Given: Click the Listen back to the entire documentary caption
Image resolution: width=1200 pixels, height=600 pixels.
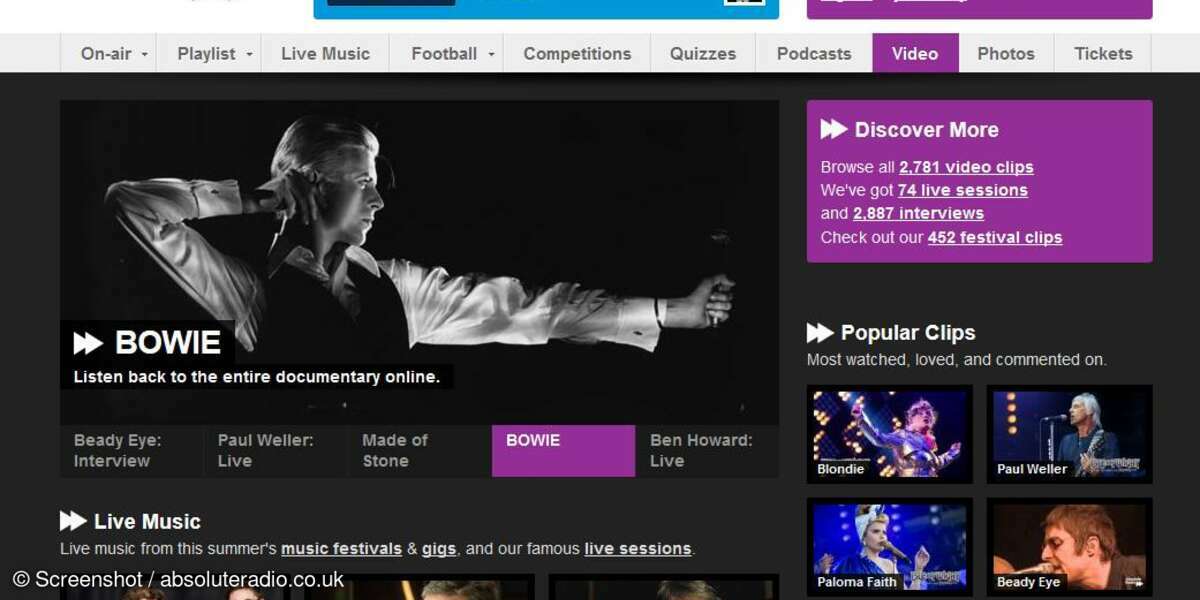Looking at the screenshot, I should coord(257,377).
